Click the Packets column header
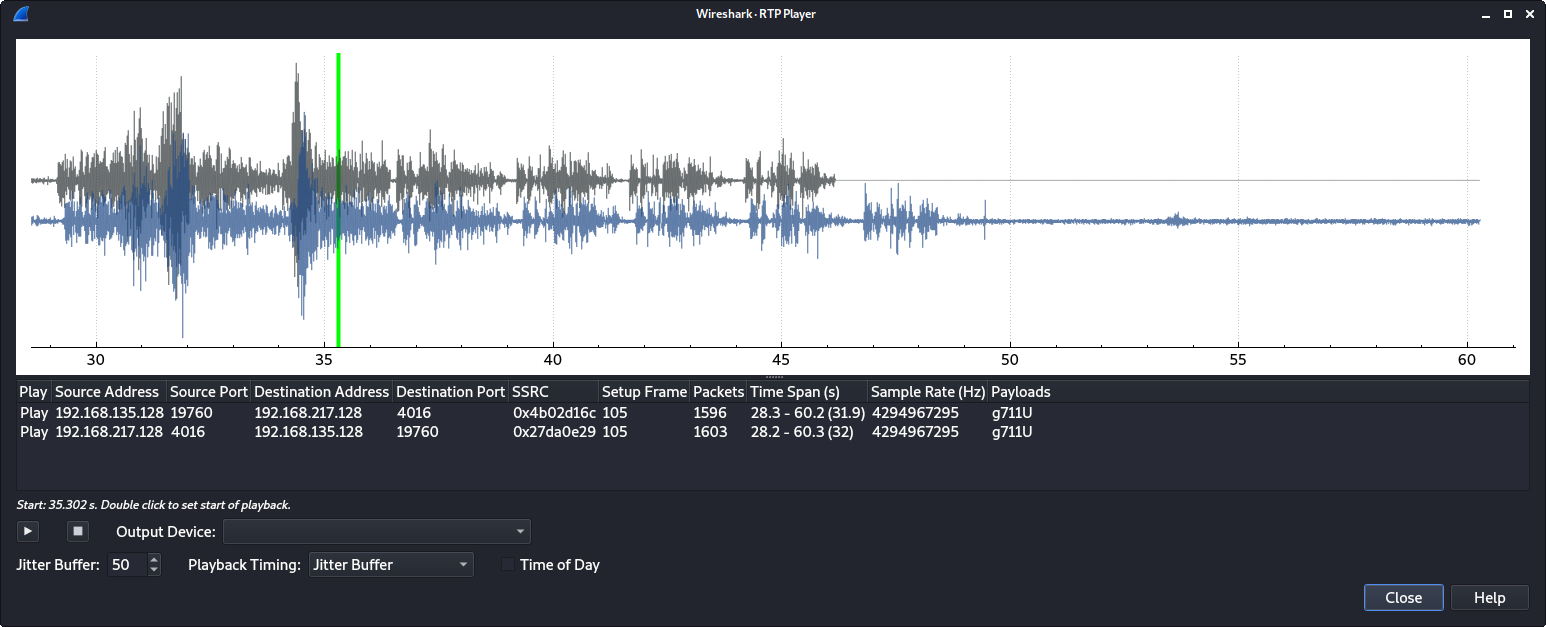The height and width of the screenshot is (627, 1546). [718, 392]
